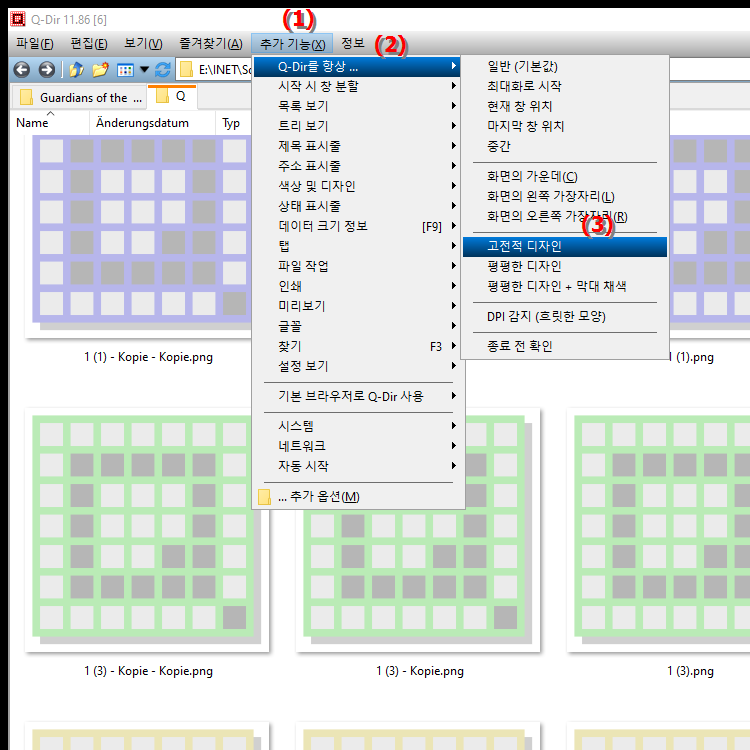This screenshot has height=750, width=750.
Task: Open the 네트워크 submenu entry
Action: 357,446
